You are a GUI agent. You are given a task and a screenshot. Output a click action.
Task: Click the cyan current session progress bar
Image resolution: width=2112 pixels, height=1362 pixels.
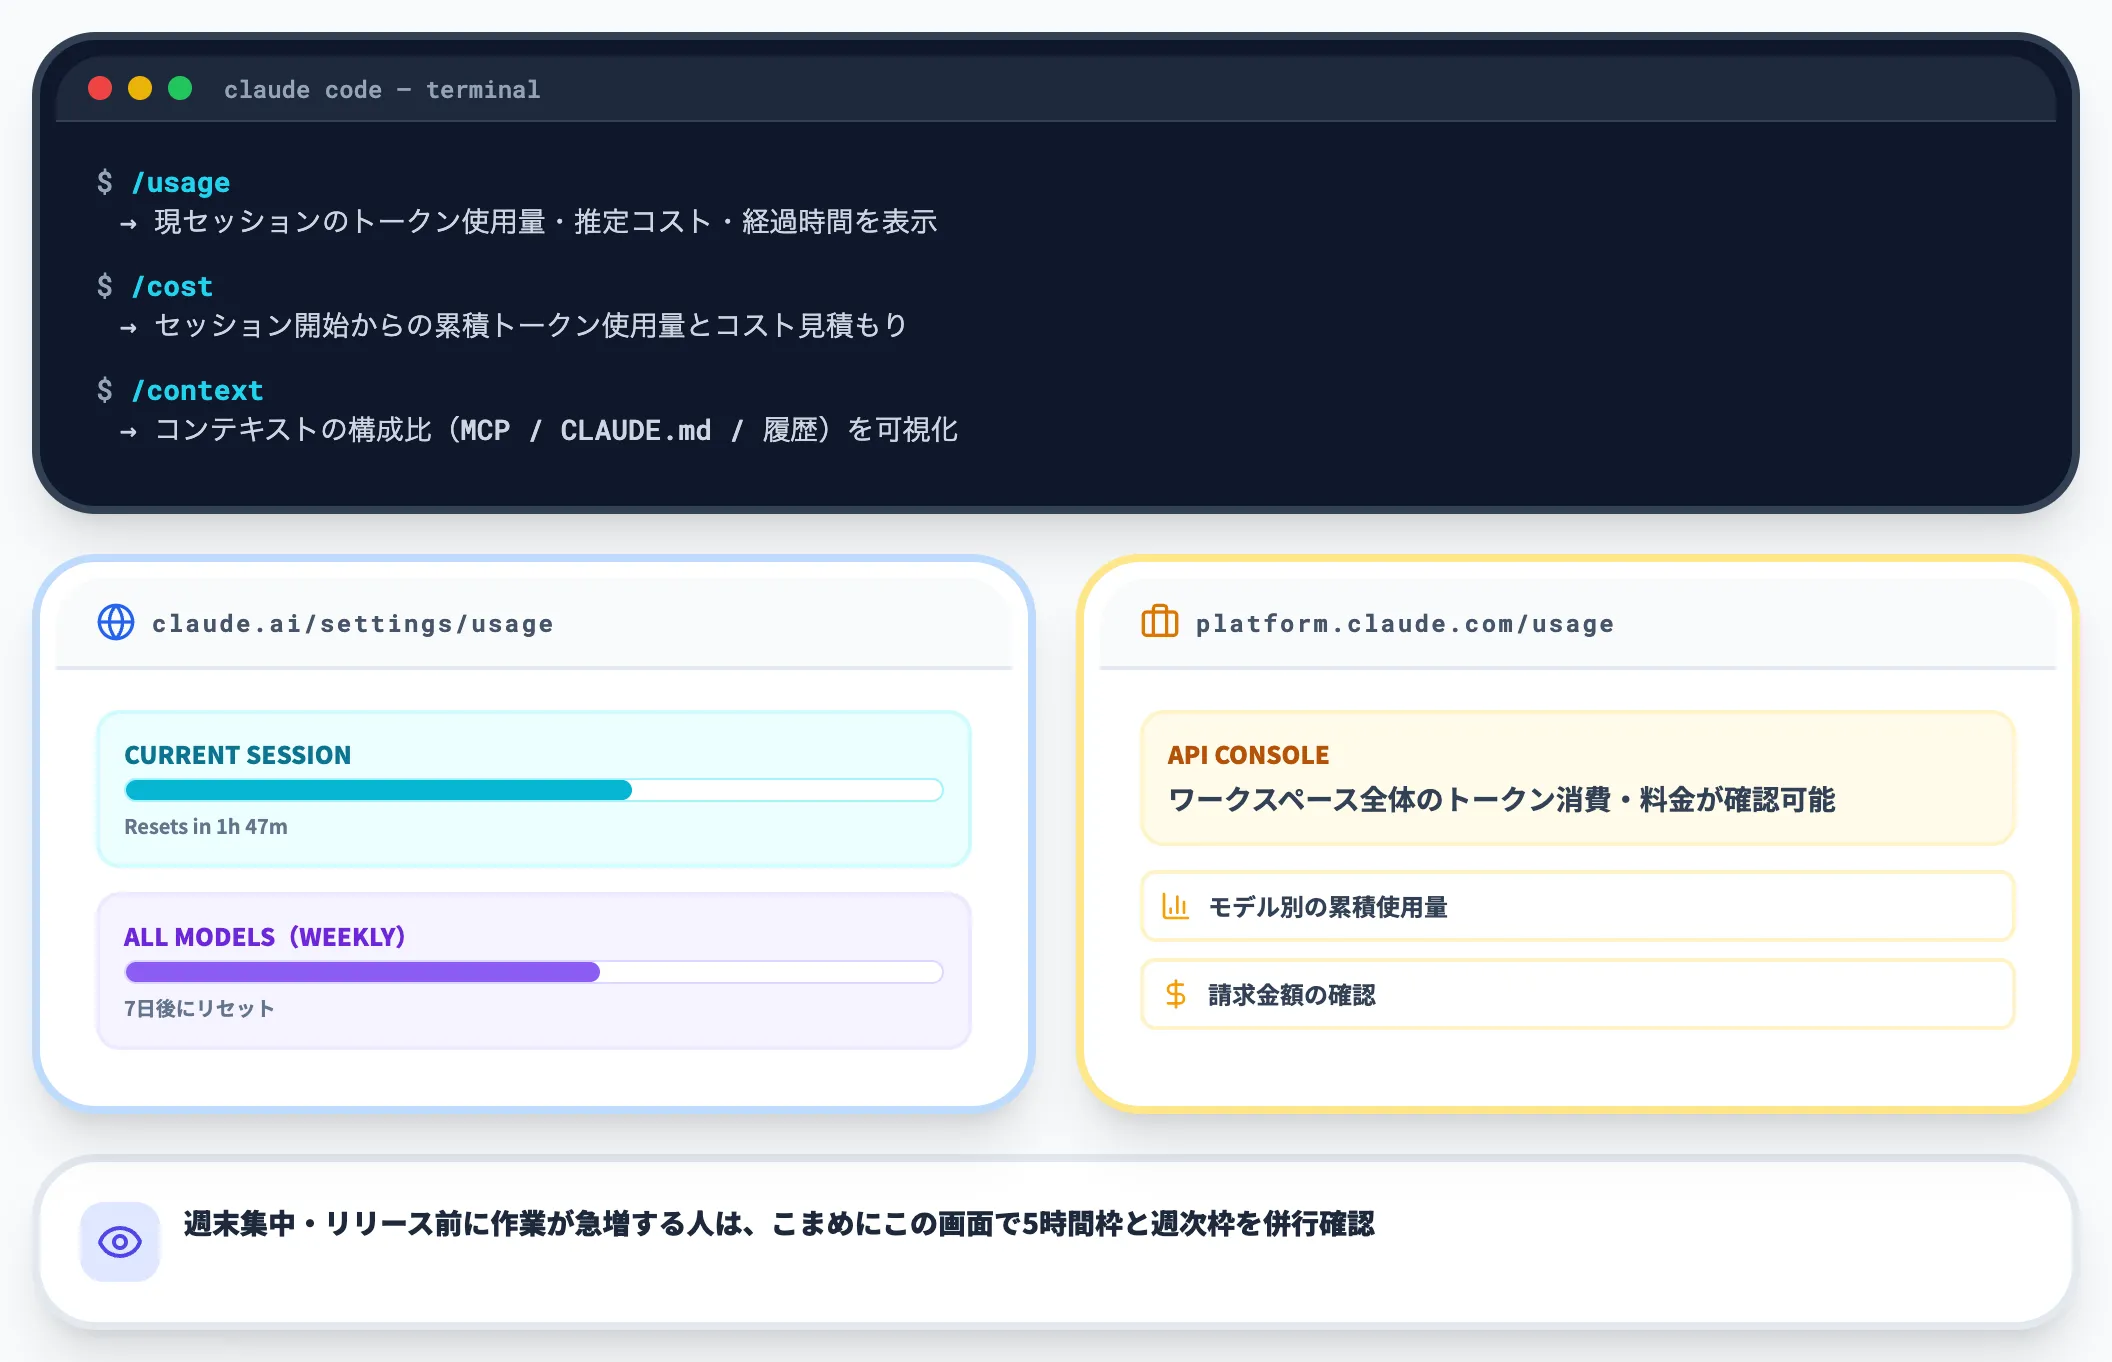[x=534, y=790]
